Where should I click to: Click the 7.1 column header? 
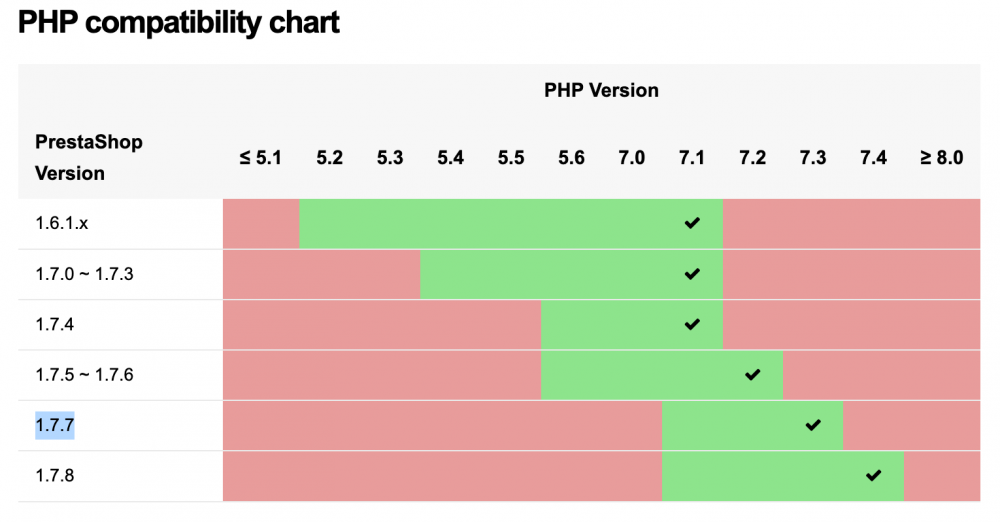click(692, 157)
